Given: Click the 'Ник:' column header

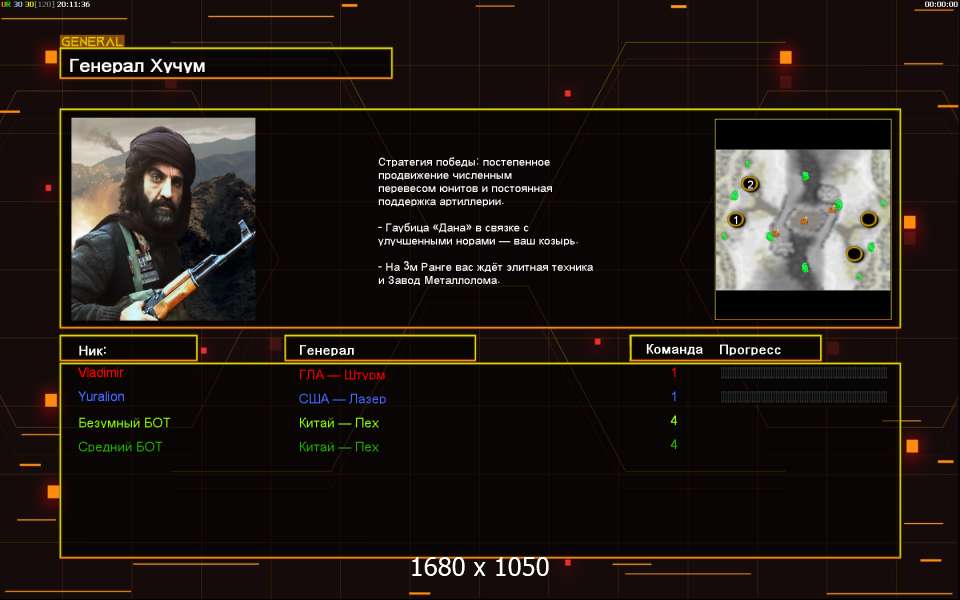Looking at the screenshot, I should (129, 348).
